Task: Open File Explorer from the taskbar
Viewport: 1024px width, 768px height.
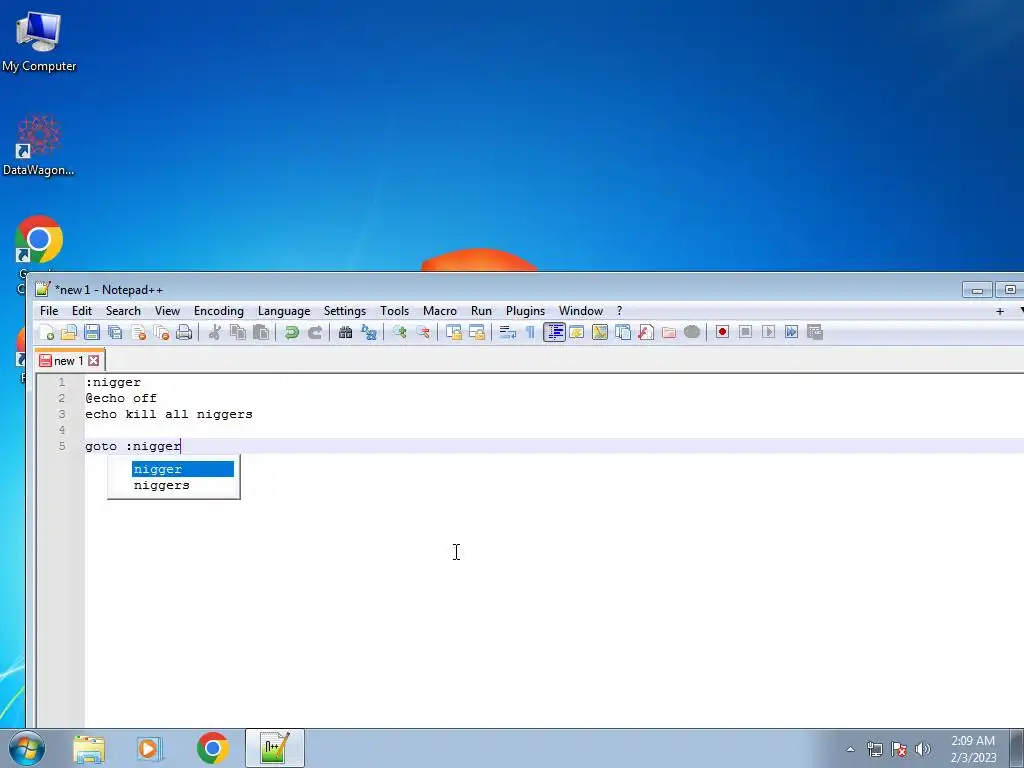Action: pyautogui.click(x=89, y=748)
